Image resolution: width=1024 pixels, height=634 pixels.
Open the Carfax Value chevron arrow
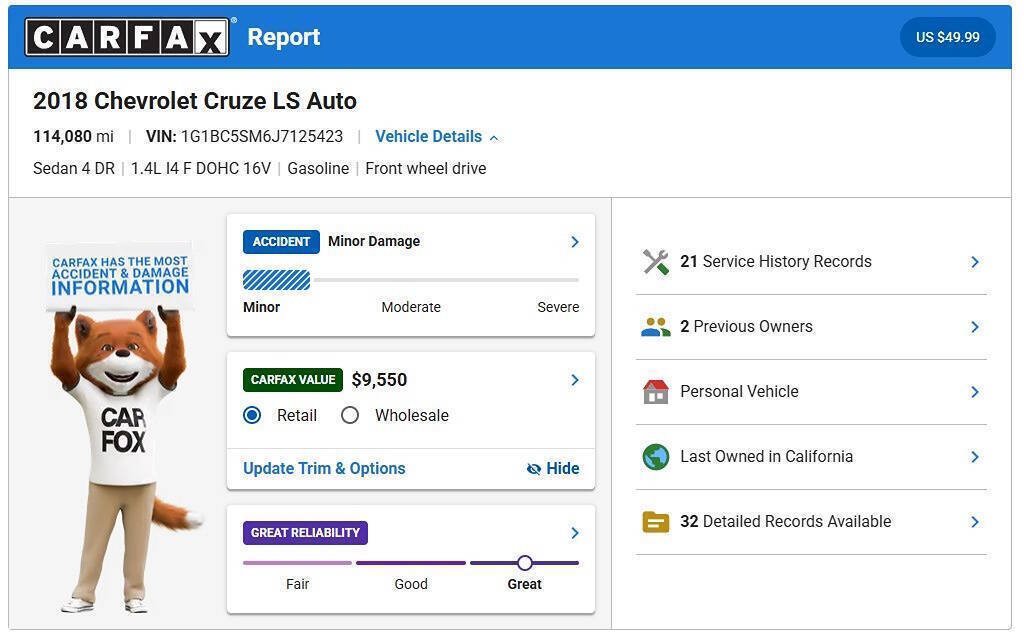pos(575,380)
